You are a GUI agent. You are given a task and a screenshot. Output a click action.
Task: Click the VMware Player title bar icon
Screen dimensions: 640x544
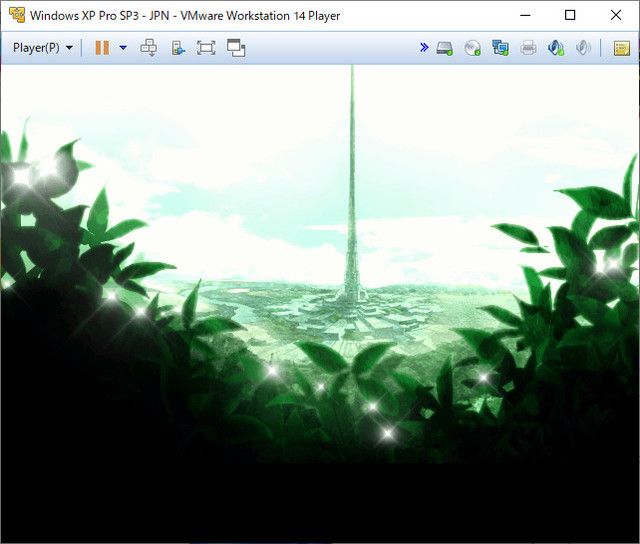click(x=17, y=16)
